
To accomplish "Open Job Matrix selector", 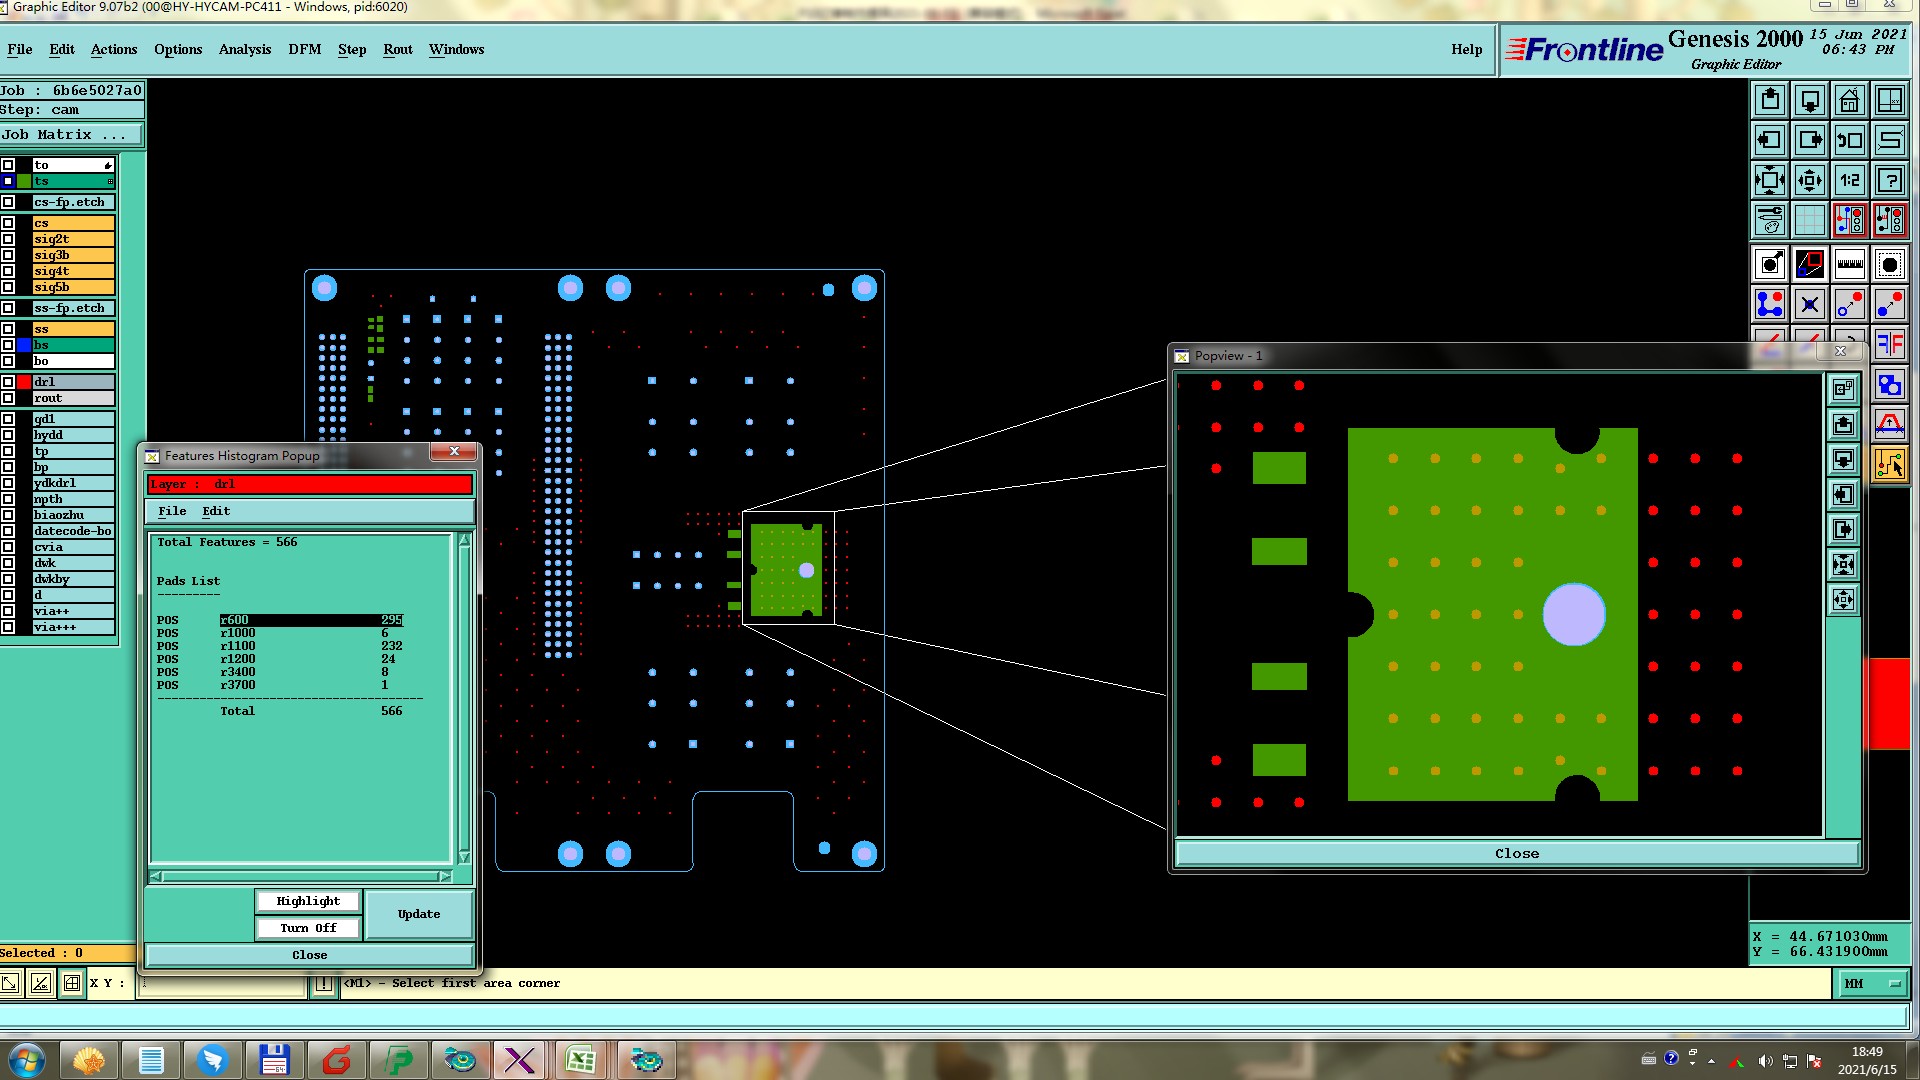I will 70,135.
